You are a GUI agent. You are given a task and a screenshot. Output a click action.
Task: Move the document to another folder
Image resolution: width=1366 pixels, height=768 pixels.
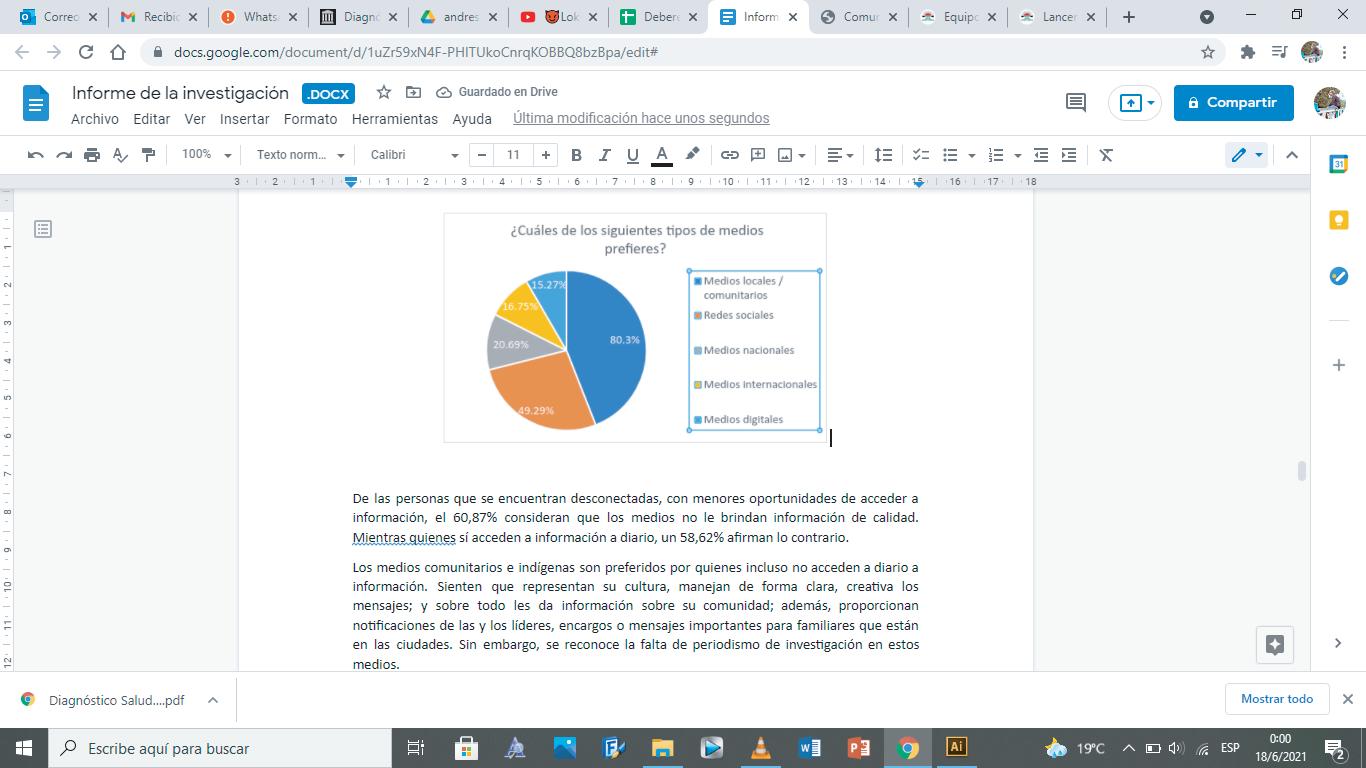413,92
